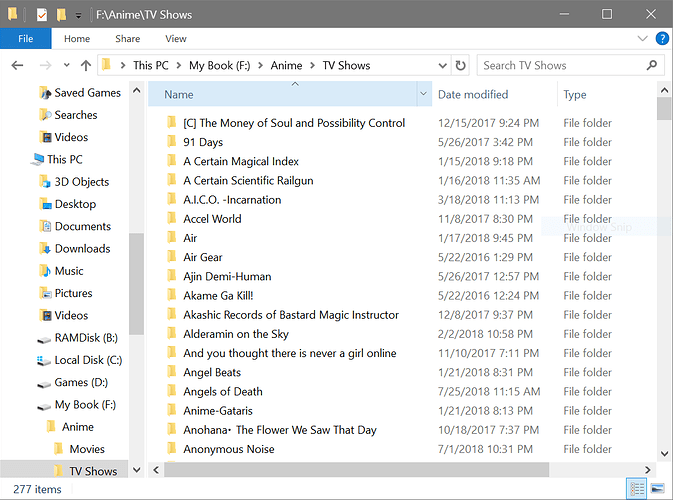Select the A Certain Magical Index folder
Image resolution: width=673 pixels, height=500 pixels.
tap(241, 161)
